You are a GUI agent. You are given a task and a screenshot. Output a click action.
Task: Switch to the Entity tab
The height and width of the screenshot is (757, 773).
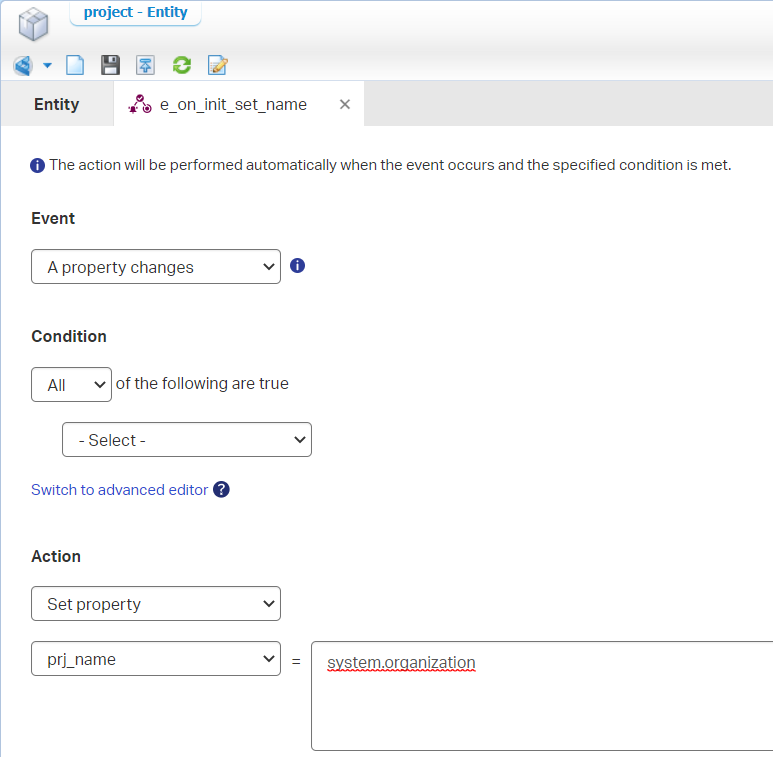click(x=57, y=104)
